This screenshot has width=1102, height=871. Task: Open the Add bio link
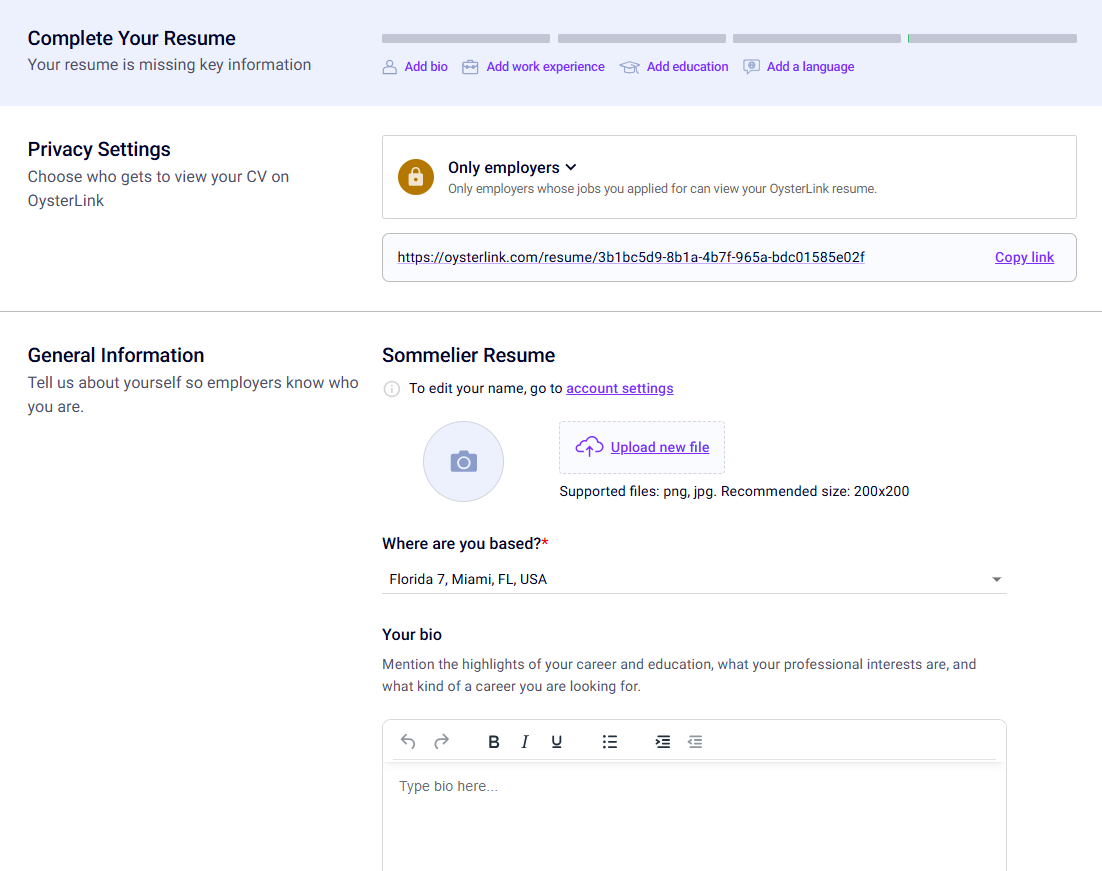click(x=426, y=67)
